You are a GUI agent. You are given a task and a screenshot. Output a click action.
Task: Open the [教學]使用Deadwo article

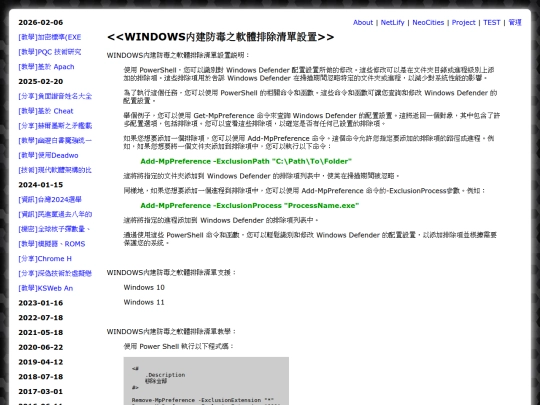point(48,155)
